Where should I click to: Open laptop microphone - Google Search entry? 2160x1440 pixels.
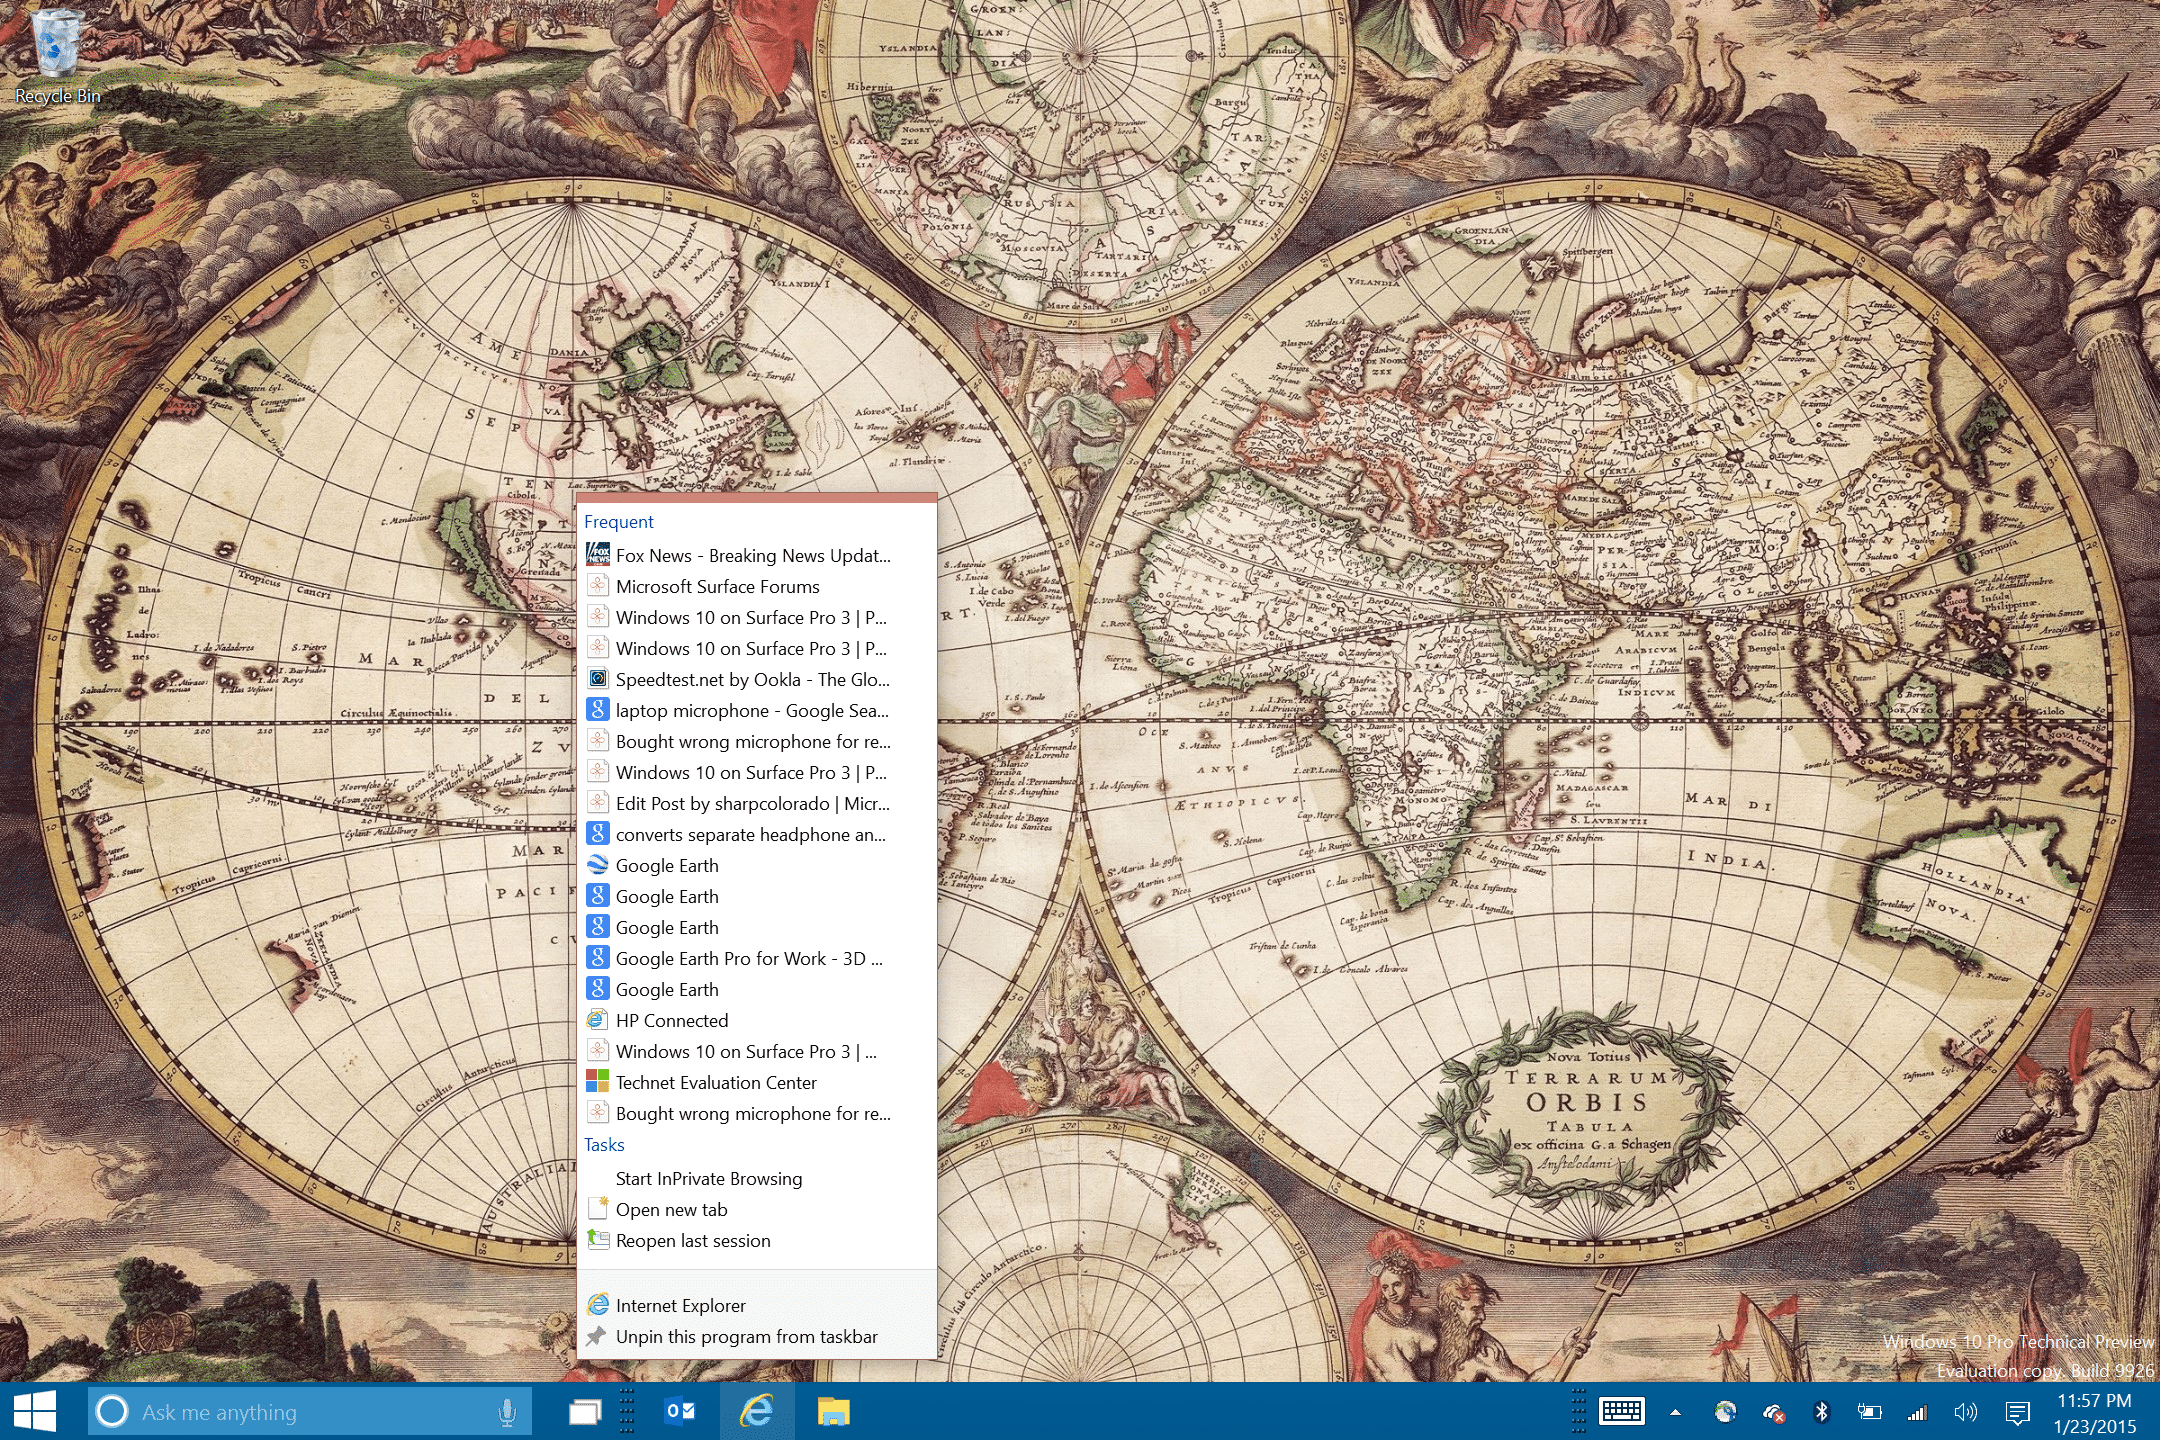(x=757, y=710)
